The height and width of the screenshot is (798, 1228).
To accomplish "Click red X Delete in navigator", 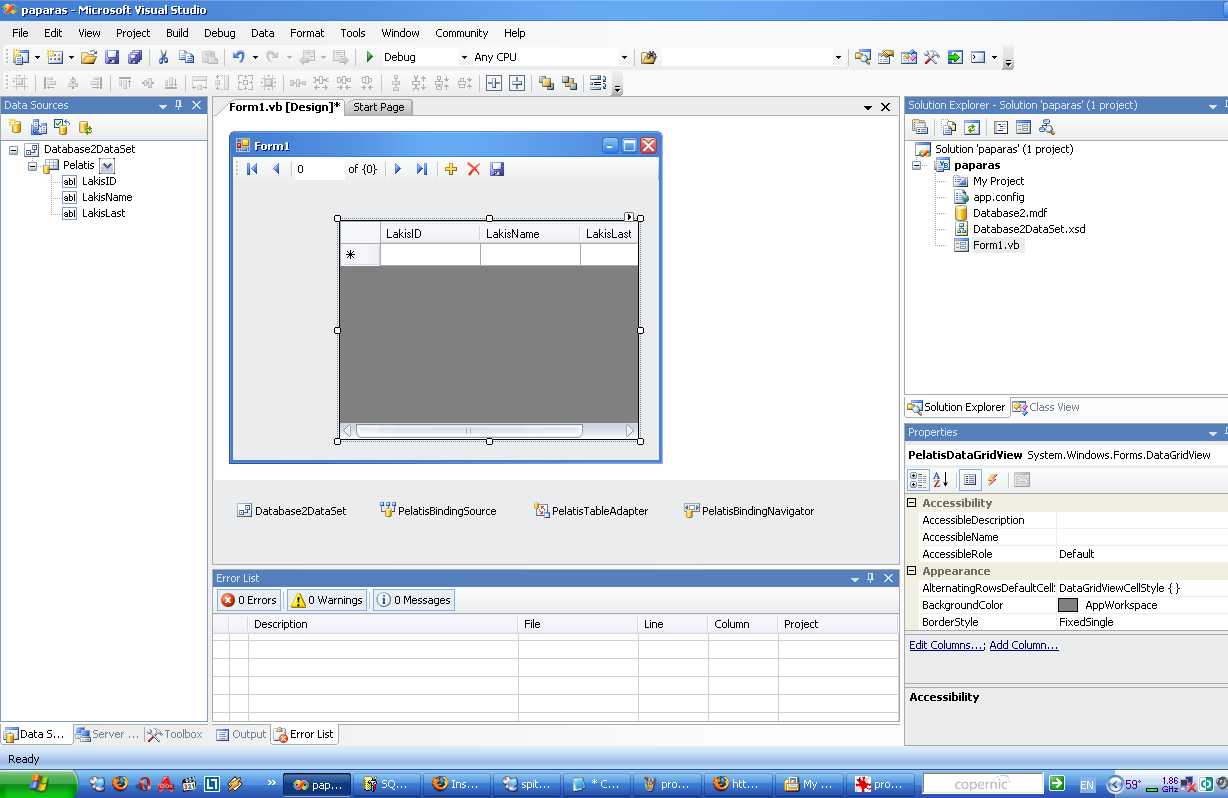I will pyautogui.click(x=474, y=169).
